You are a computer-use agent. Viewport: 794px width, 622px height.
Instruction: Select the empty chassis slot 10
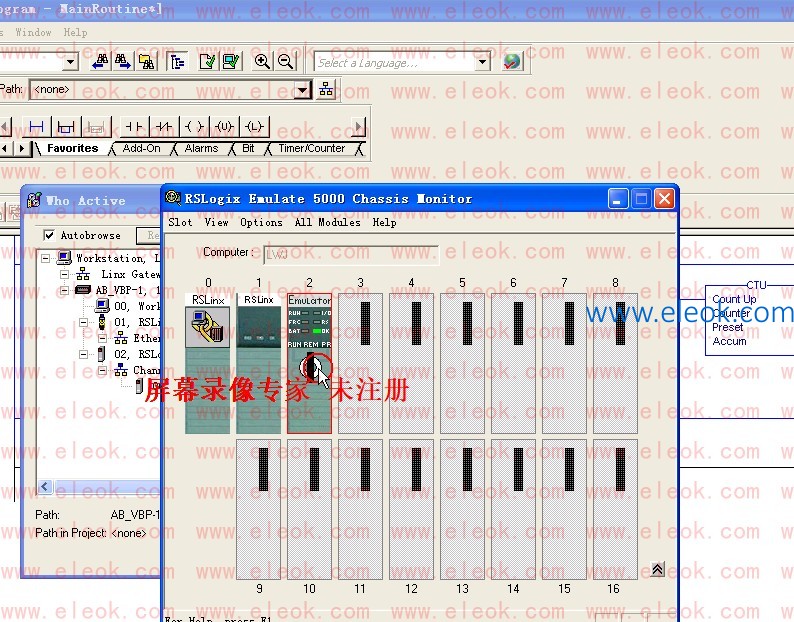point(309,510)
